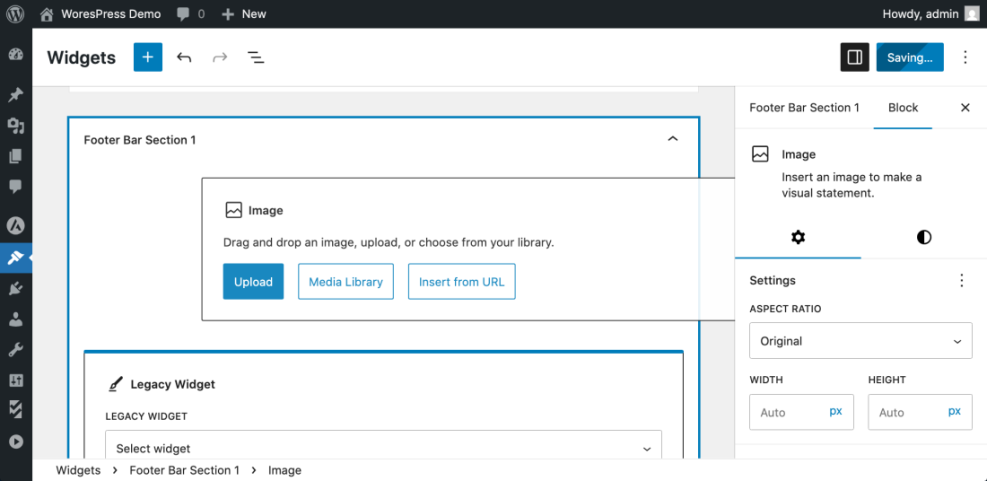Open the Settings sliders sidebar icon
This screenshot has width=987, height=481.
click(x=16, y=380)
